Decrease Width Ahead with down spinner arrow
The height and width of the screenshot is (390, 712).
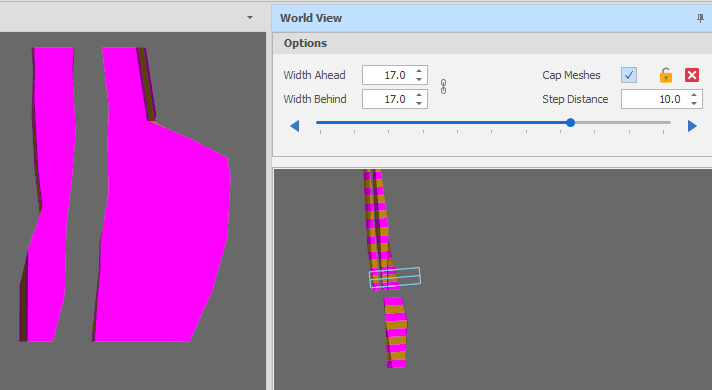(x=419, y=79)
